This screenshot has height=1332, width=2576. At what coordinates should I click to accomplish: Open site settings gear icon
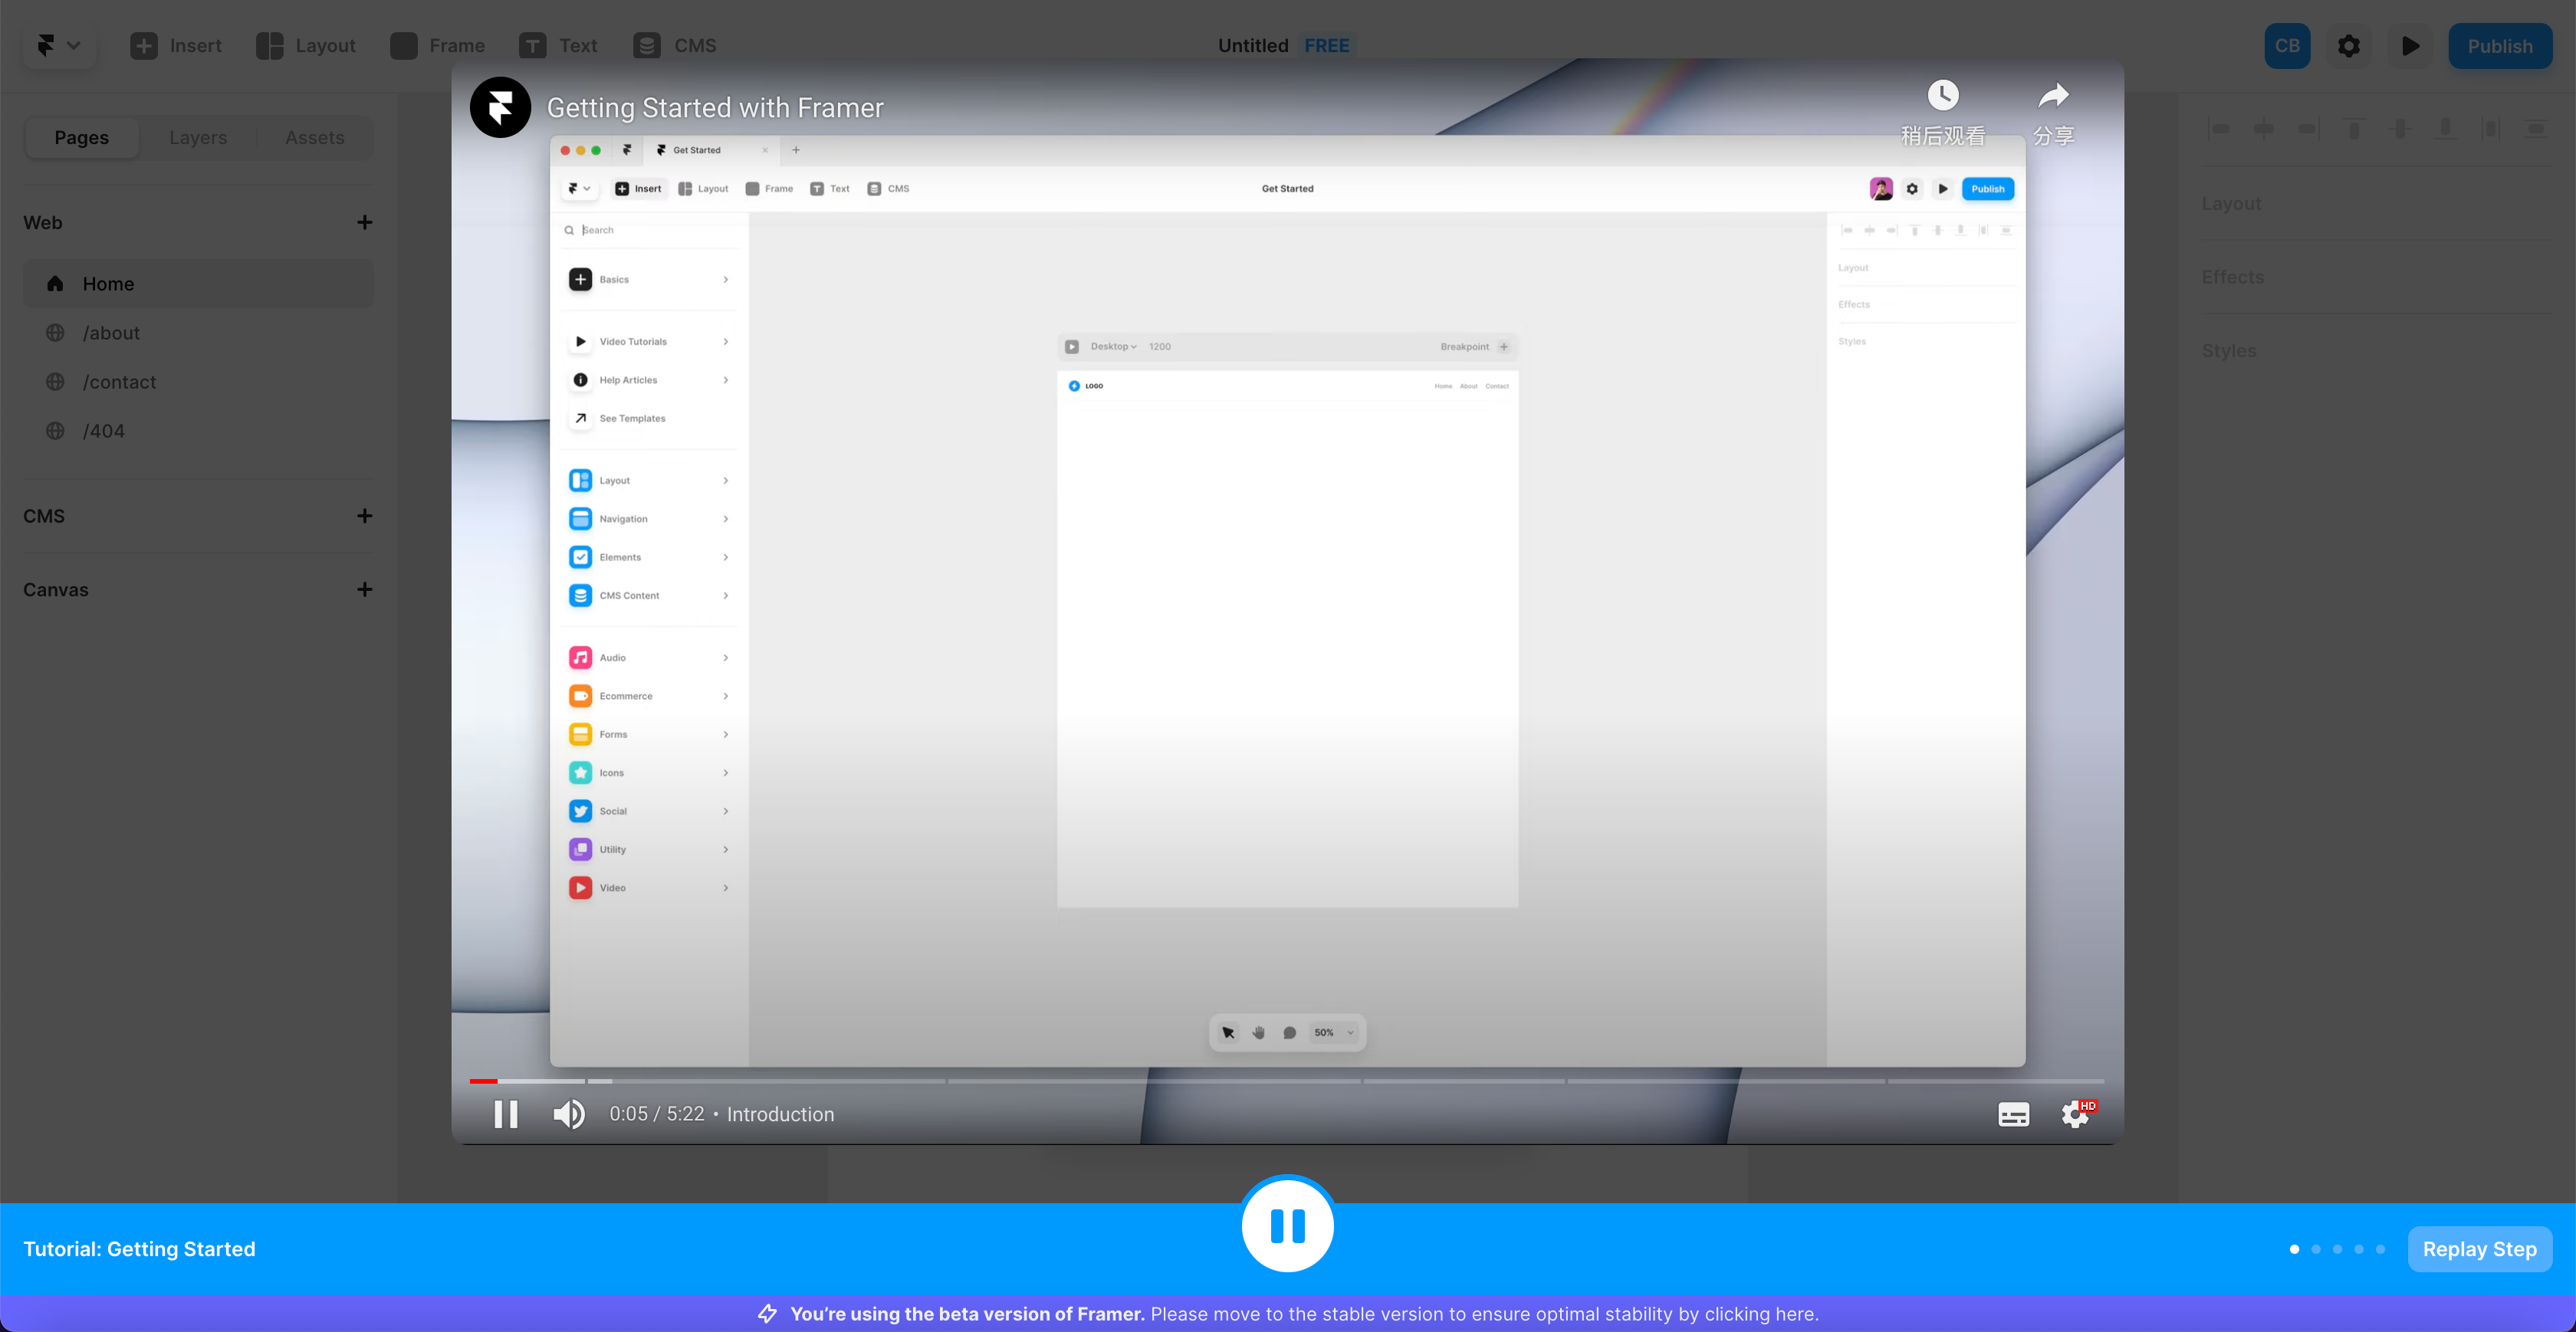click(2349, 46)
